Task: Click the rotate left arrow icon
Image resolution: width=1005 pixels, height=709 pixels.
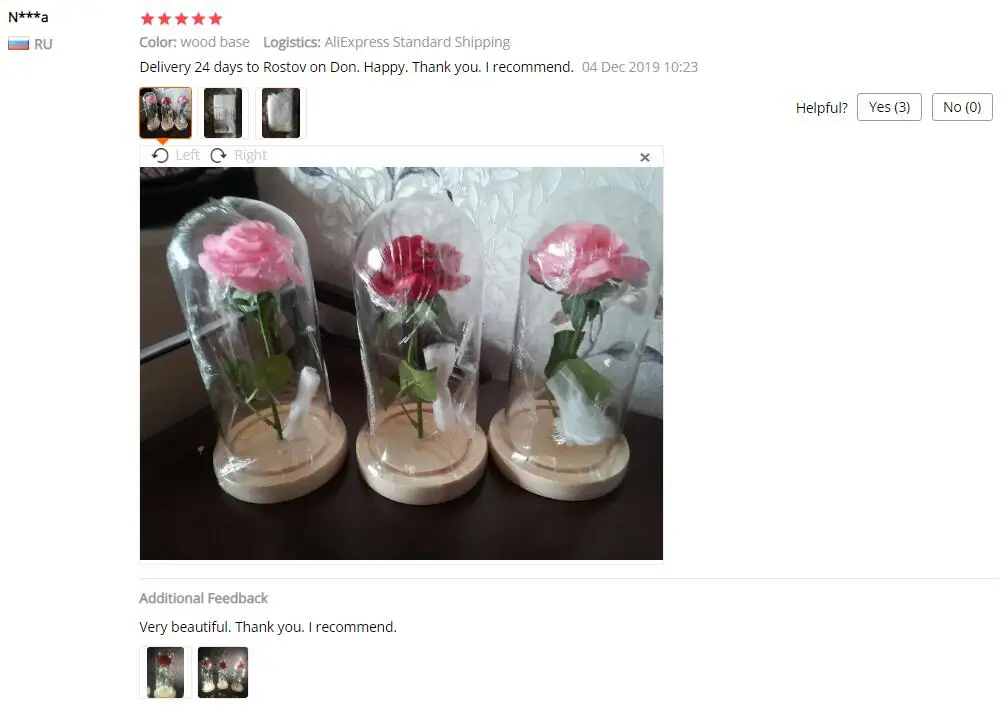Action: [x=160, y=156]
